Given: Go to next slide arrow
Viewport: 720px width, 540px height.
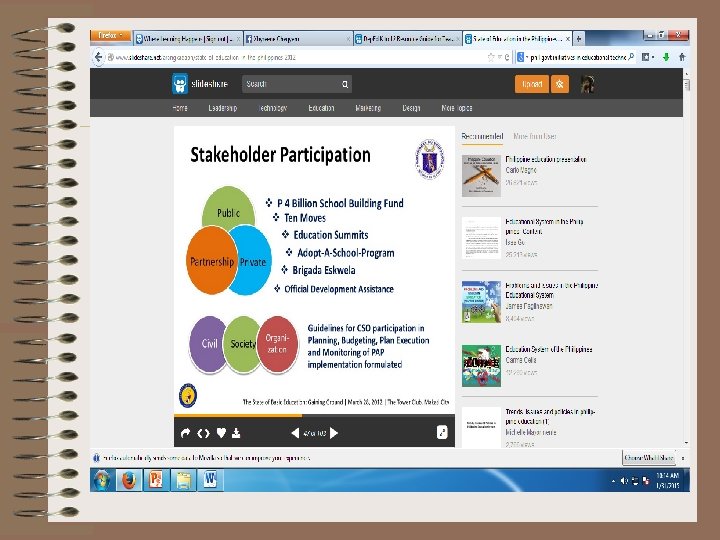Looking at the screenshot, I should click(334, 433).
